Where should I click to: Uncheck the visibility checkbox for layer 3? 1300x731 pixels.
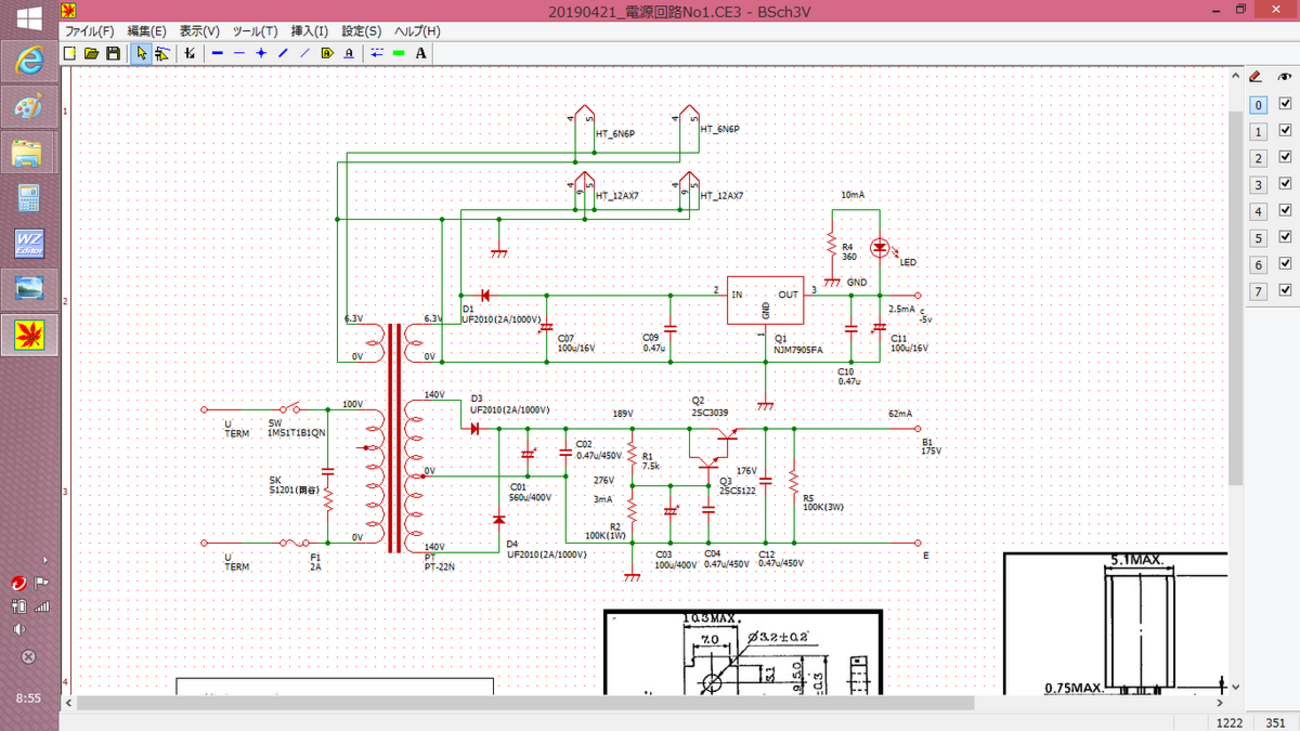point(1286,184)
